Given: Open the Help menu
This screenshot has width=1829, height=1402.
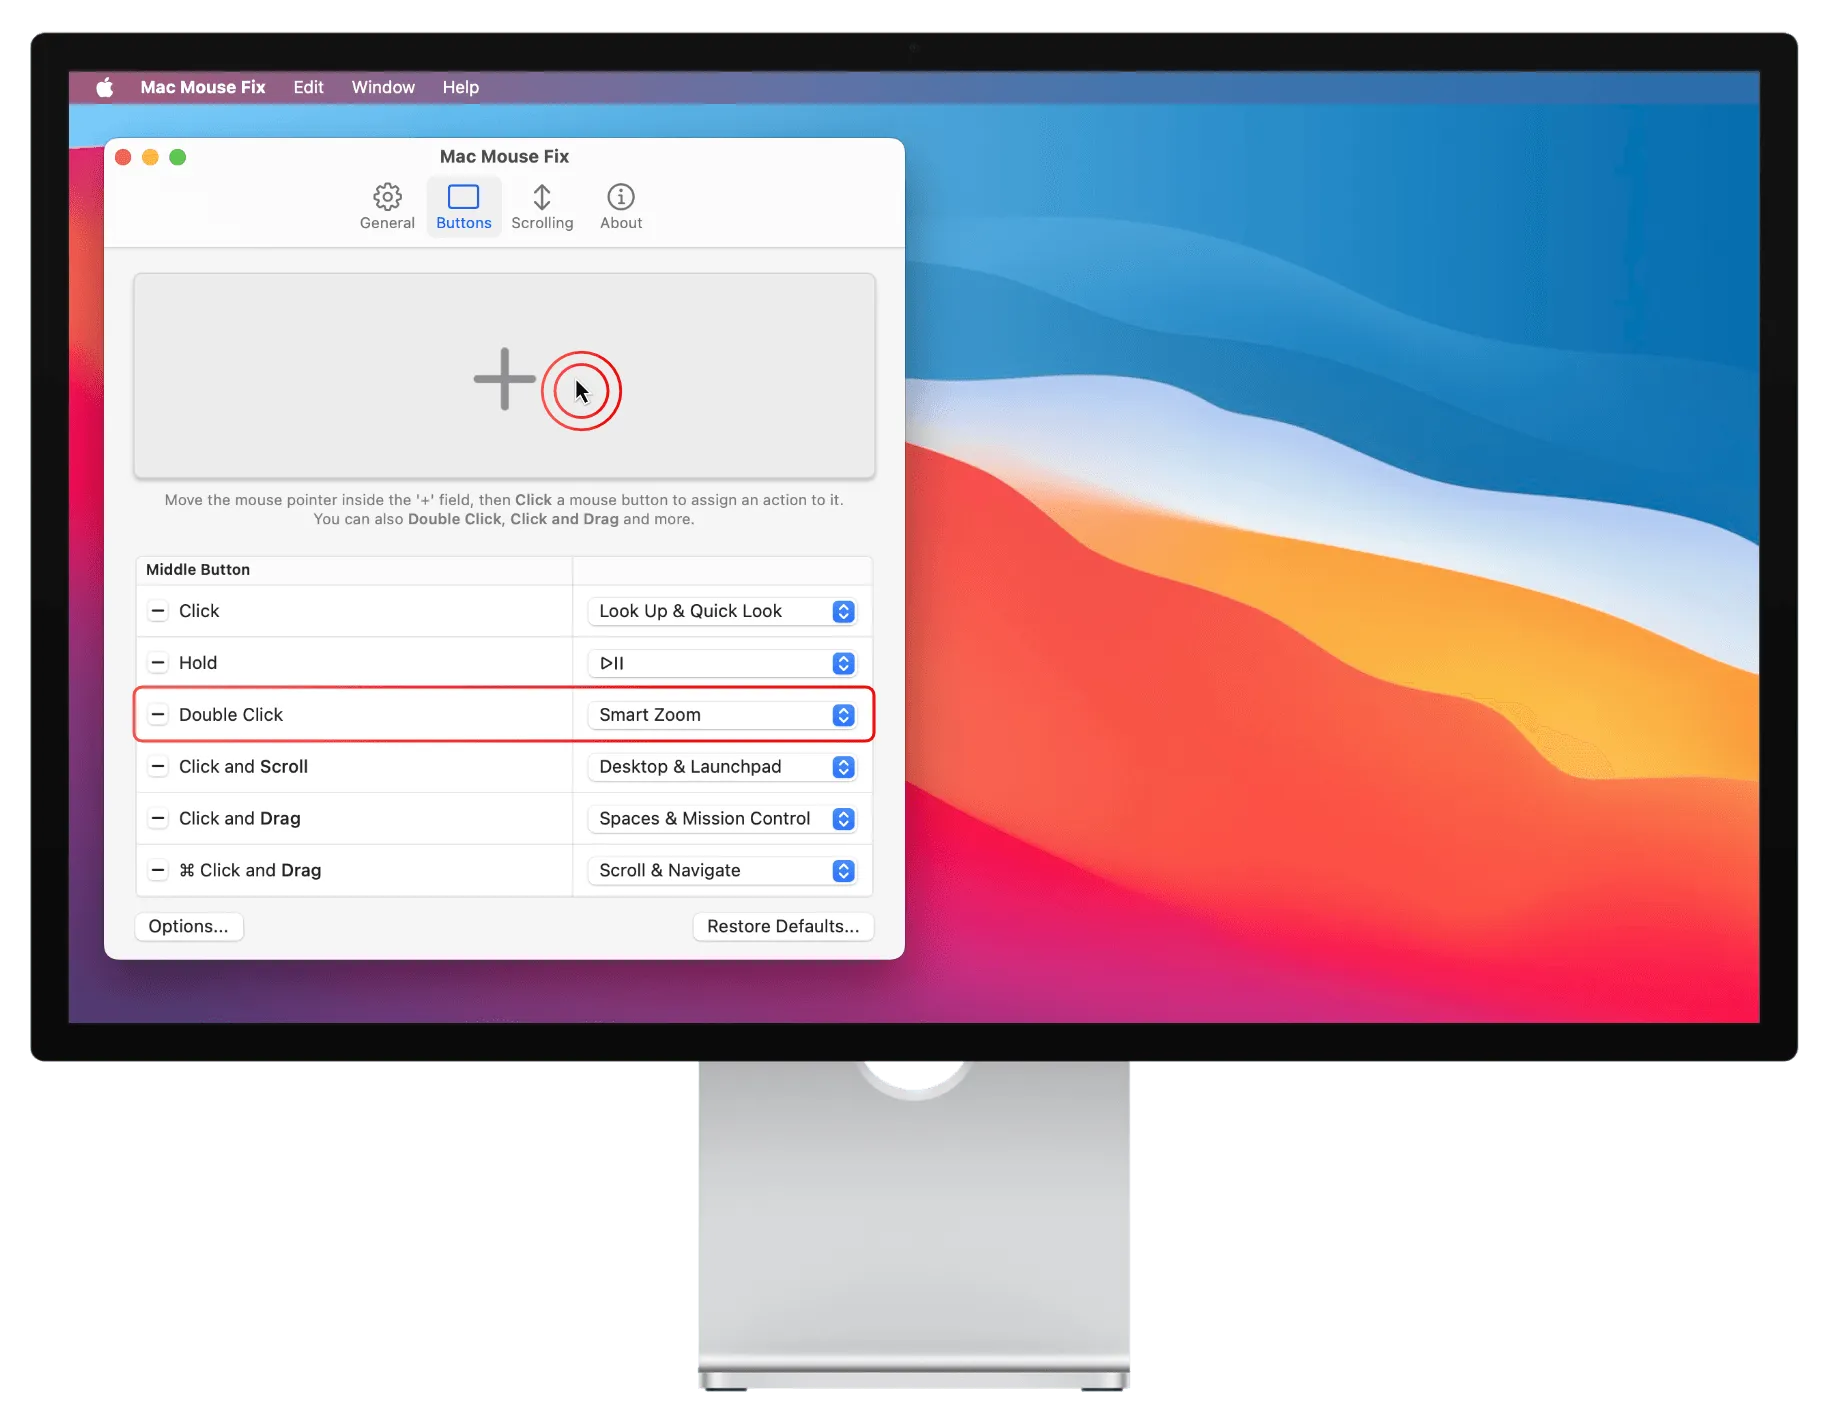Looking at the screenshot, I should pyautogui.click(x=460, y=87).
